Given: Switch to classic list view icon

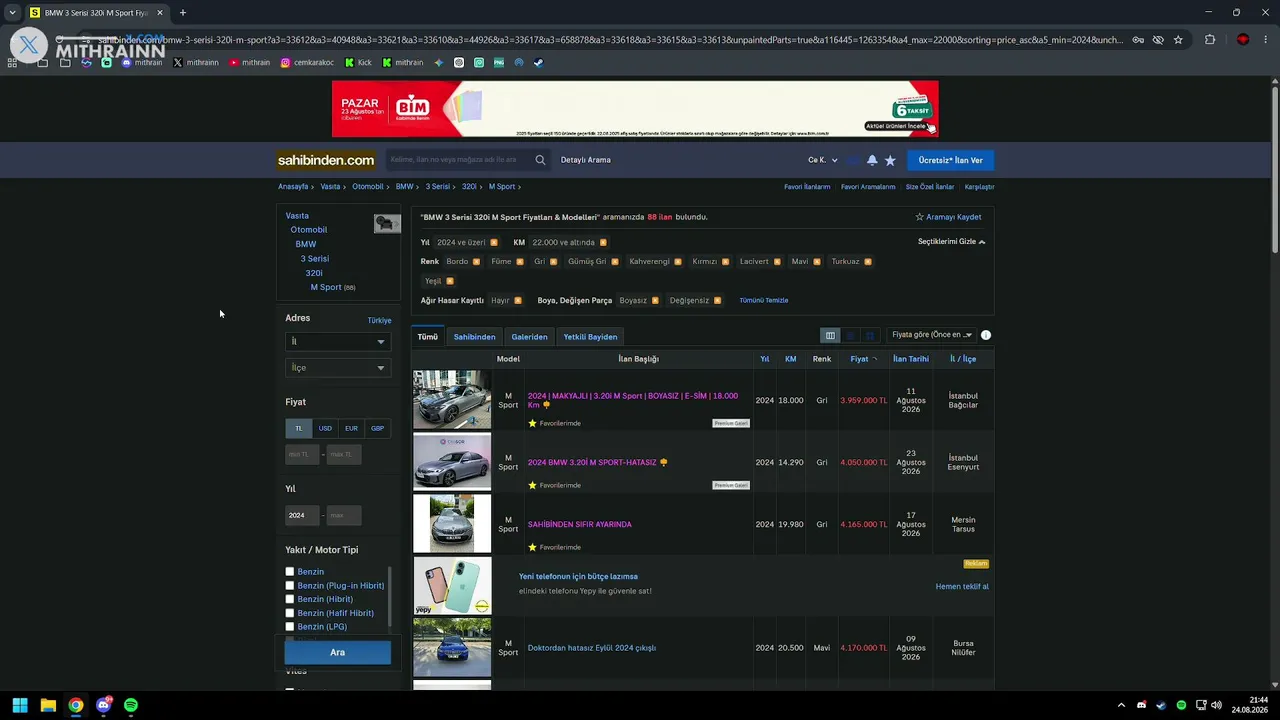Looking at the screenshot, I should 830,336.
